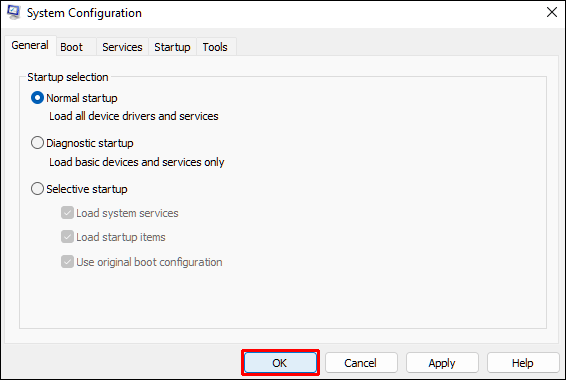The image size is (566, 380).
Task: Toggle the Load startup items checkbox
Action: coord(68,237)
